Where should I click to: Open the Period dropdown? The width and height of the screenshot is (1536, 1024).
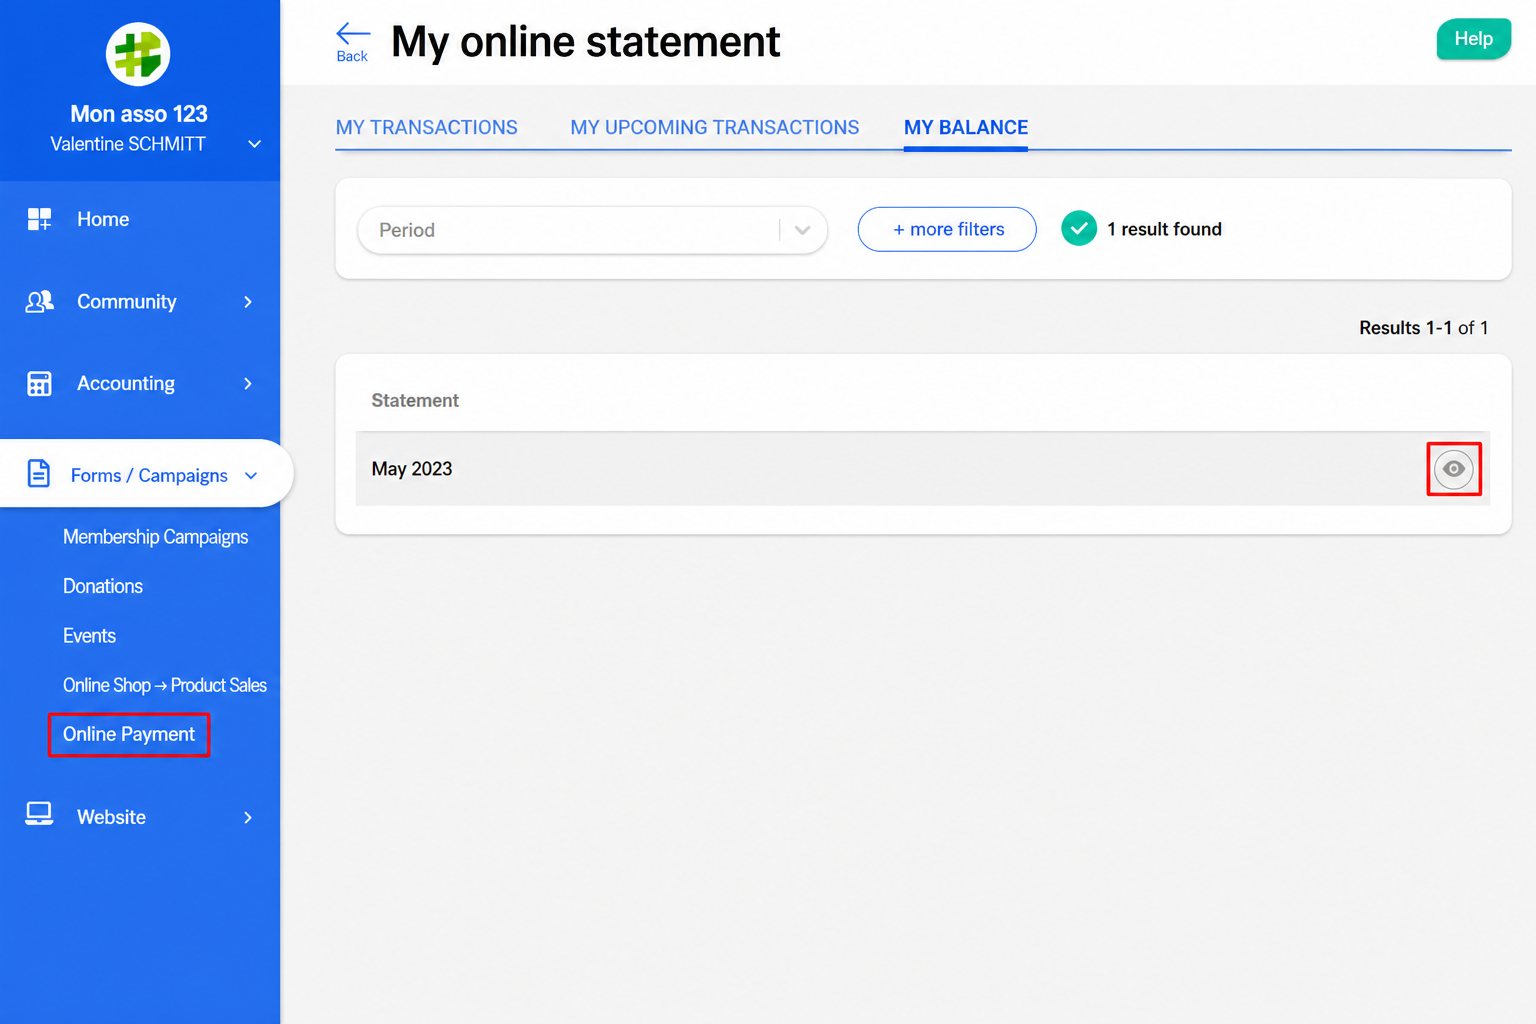592,230
